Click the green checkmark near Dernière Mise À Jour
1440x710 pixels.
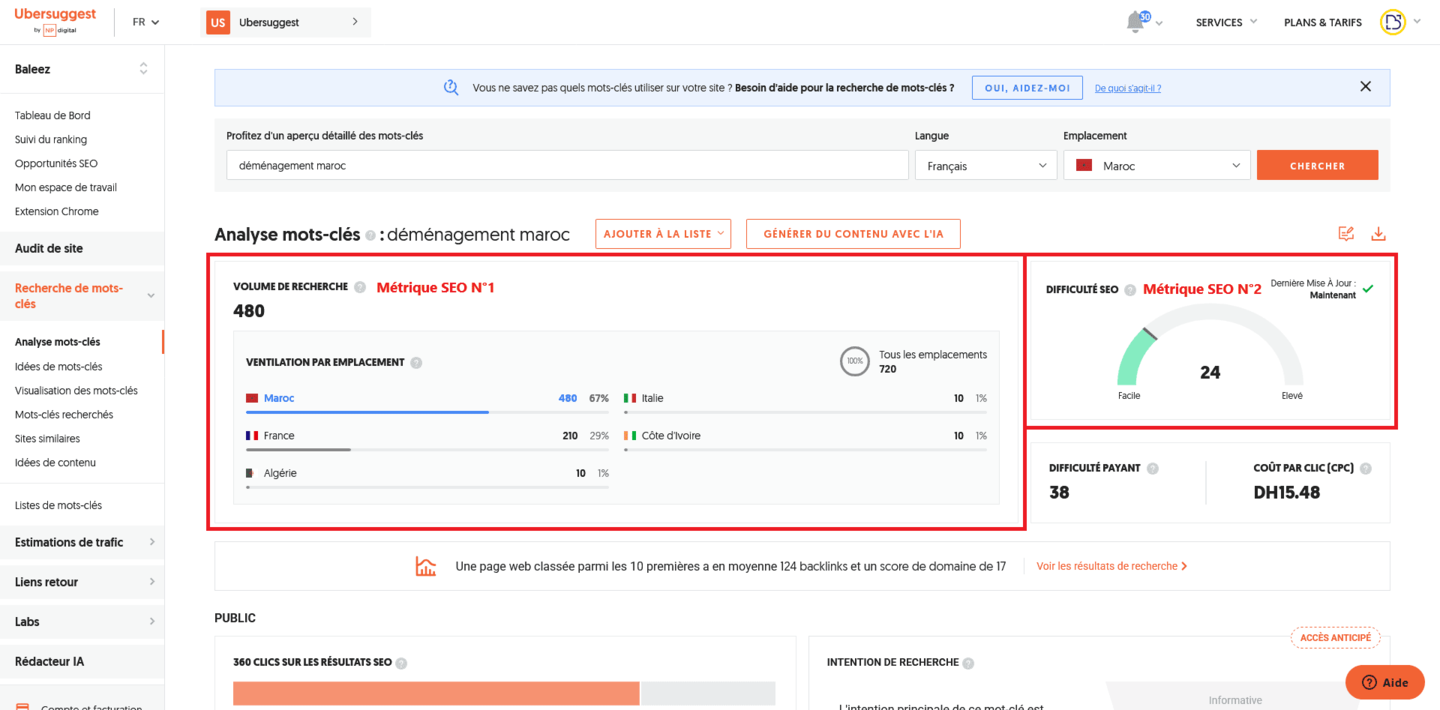1369,291
